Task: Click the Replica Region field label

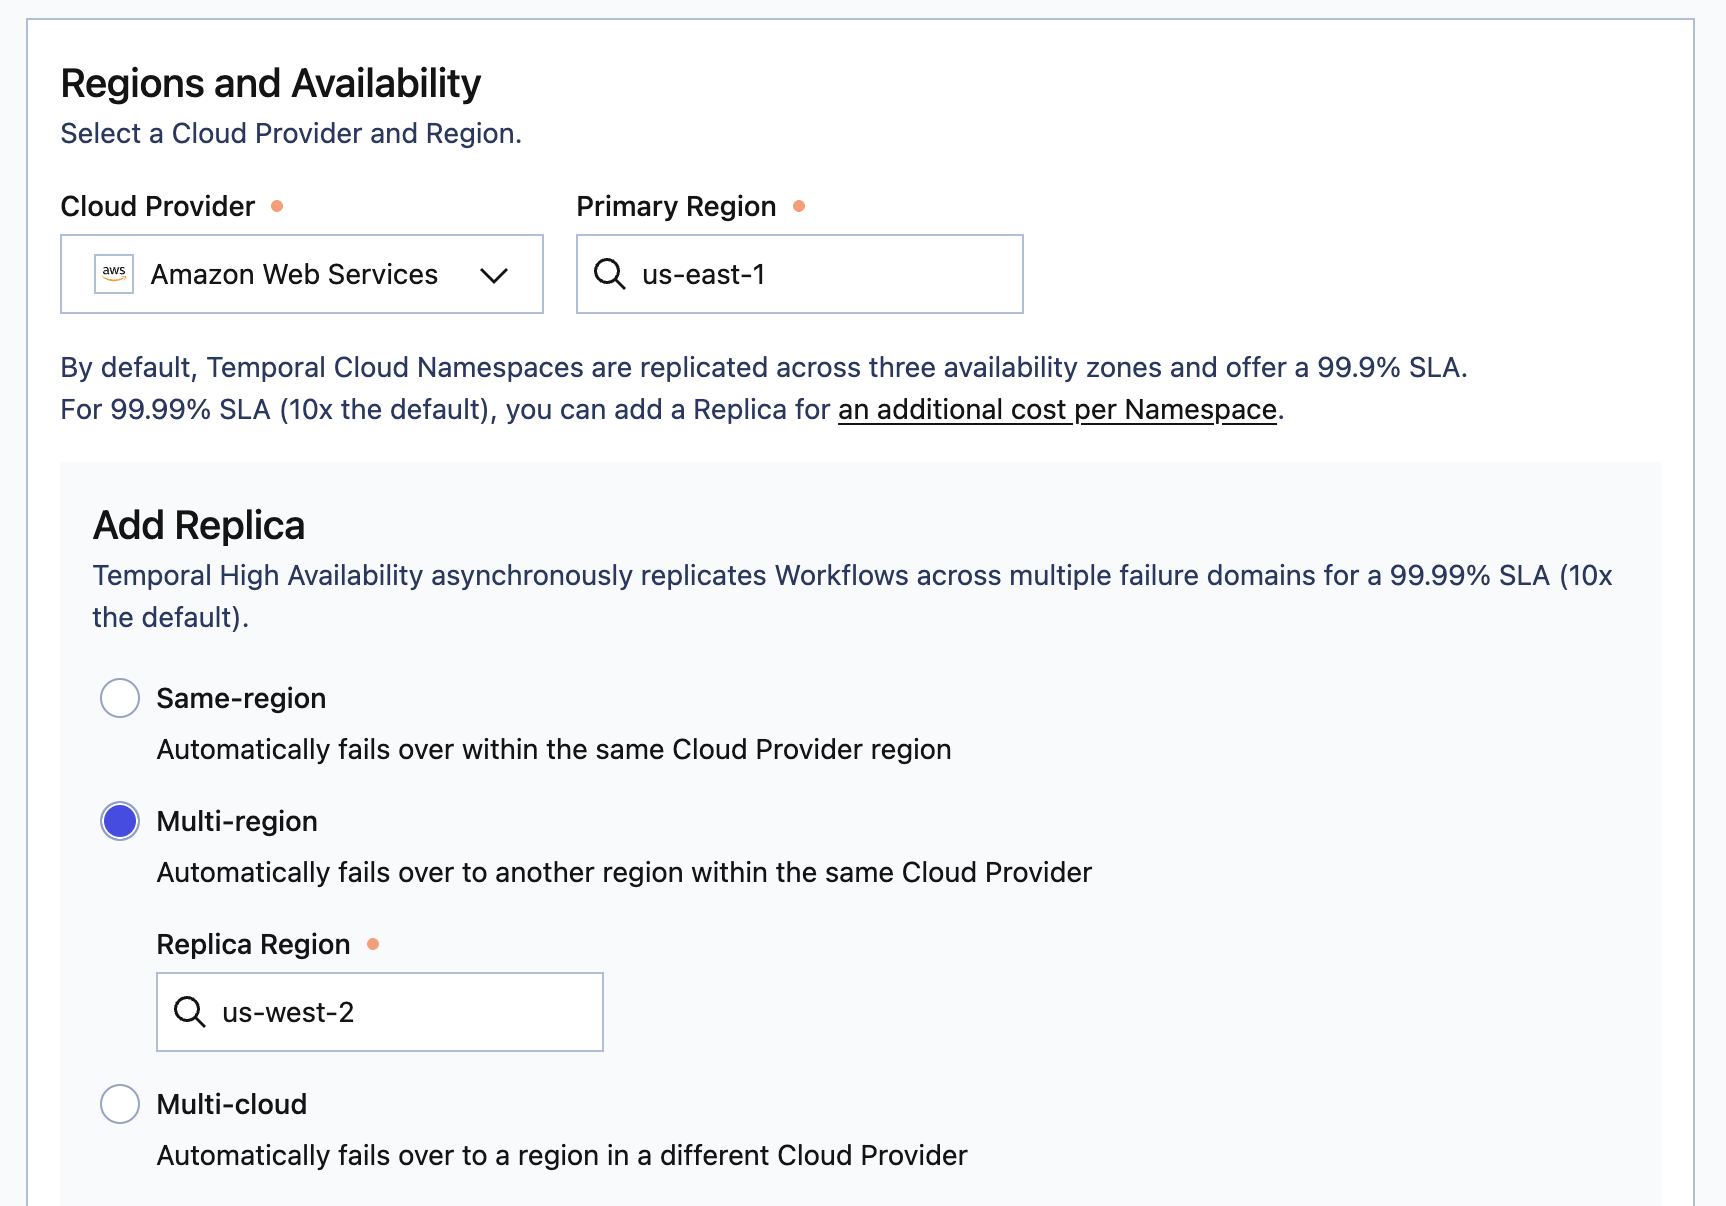Action: point(253,943)
